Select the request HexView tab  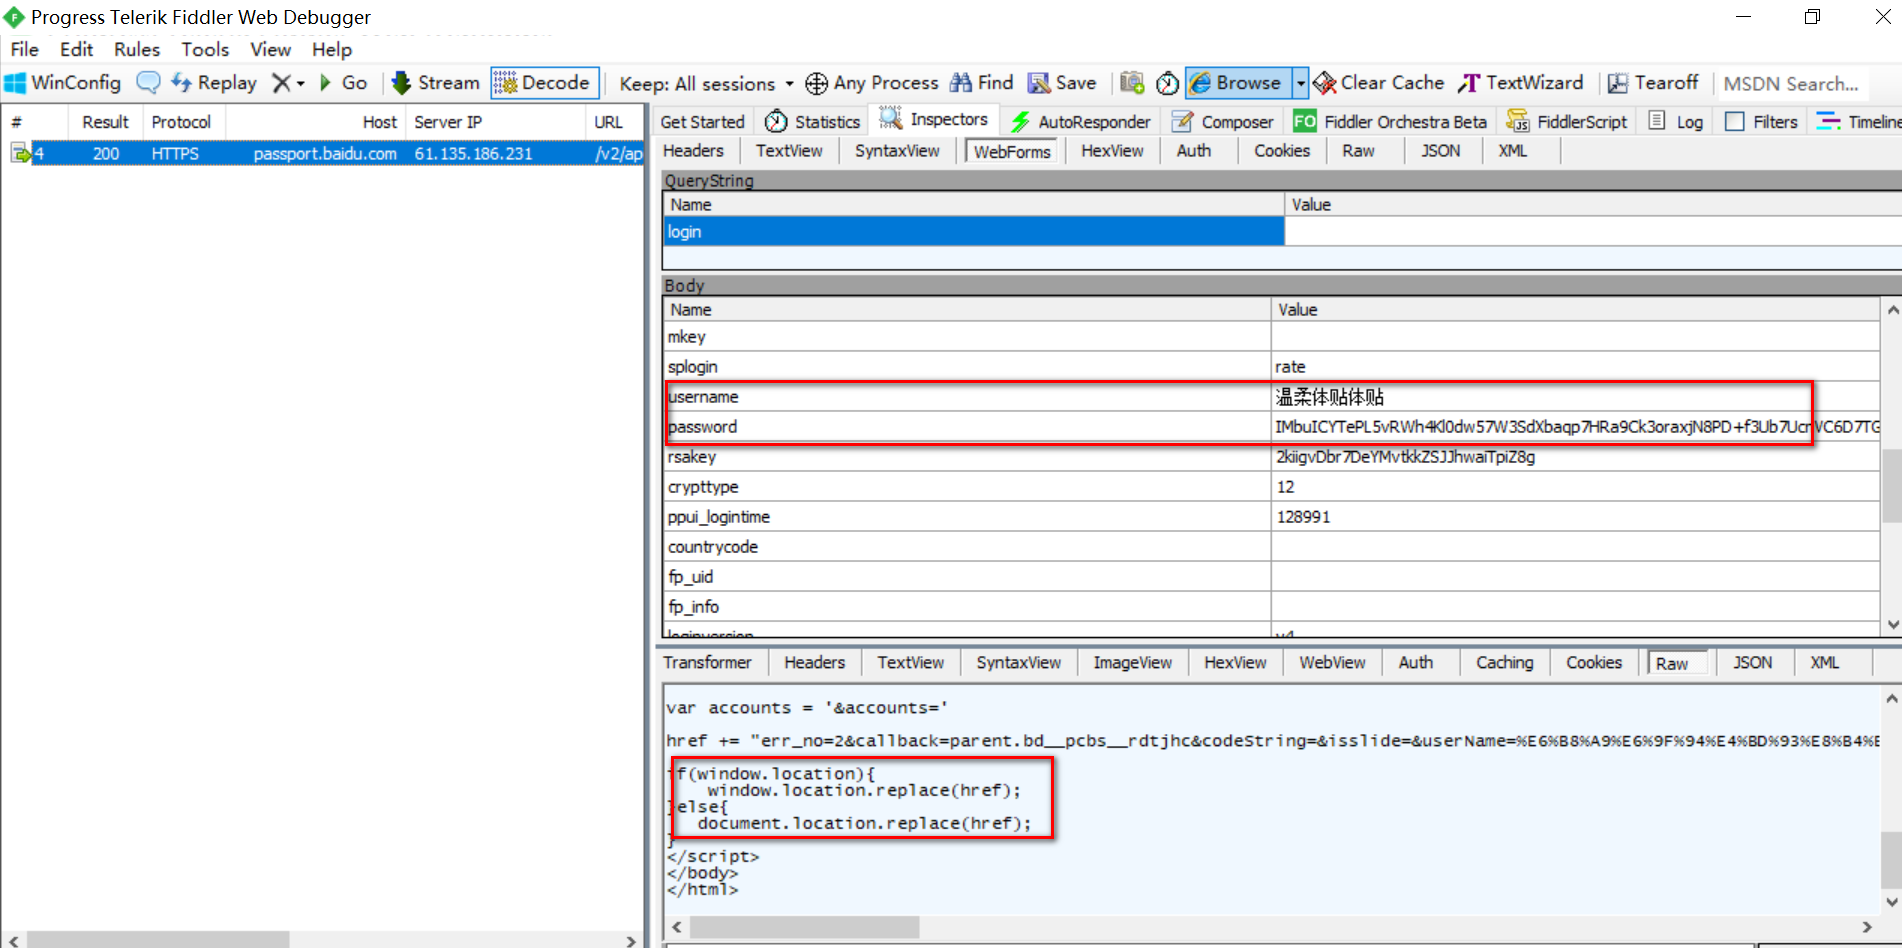(x=1112, y=151)
